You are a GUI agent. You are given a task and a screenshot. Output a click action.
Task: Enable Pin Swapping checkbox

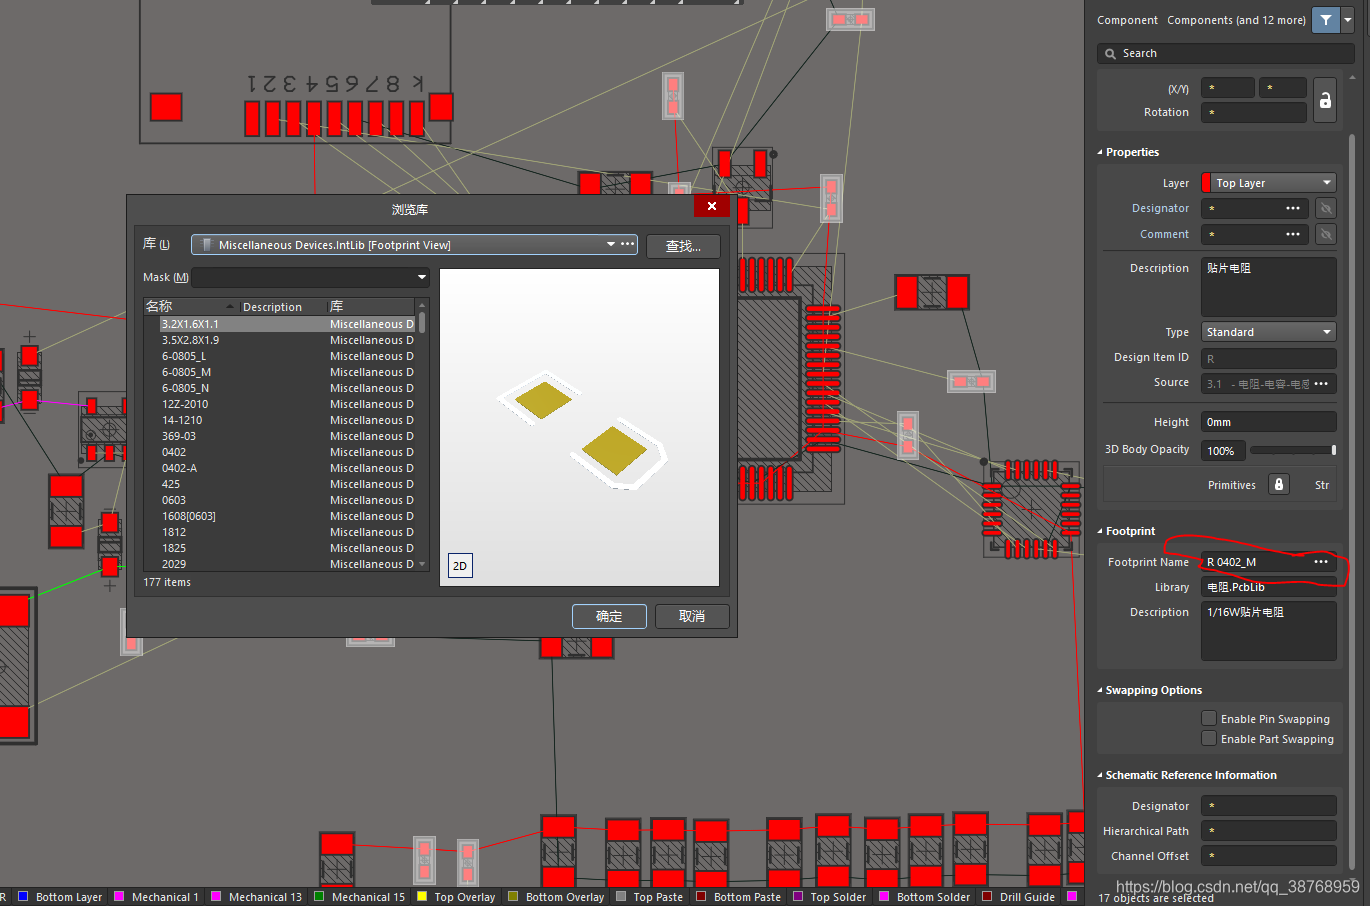(1209, 718)
